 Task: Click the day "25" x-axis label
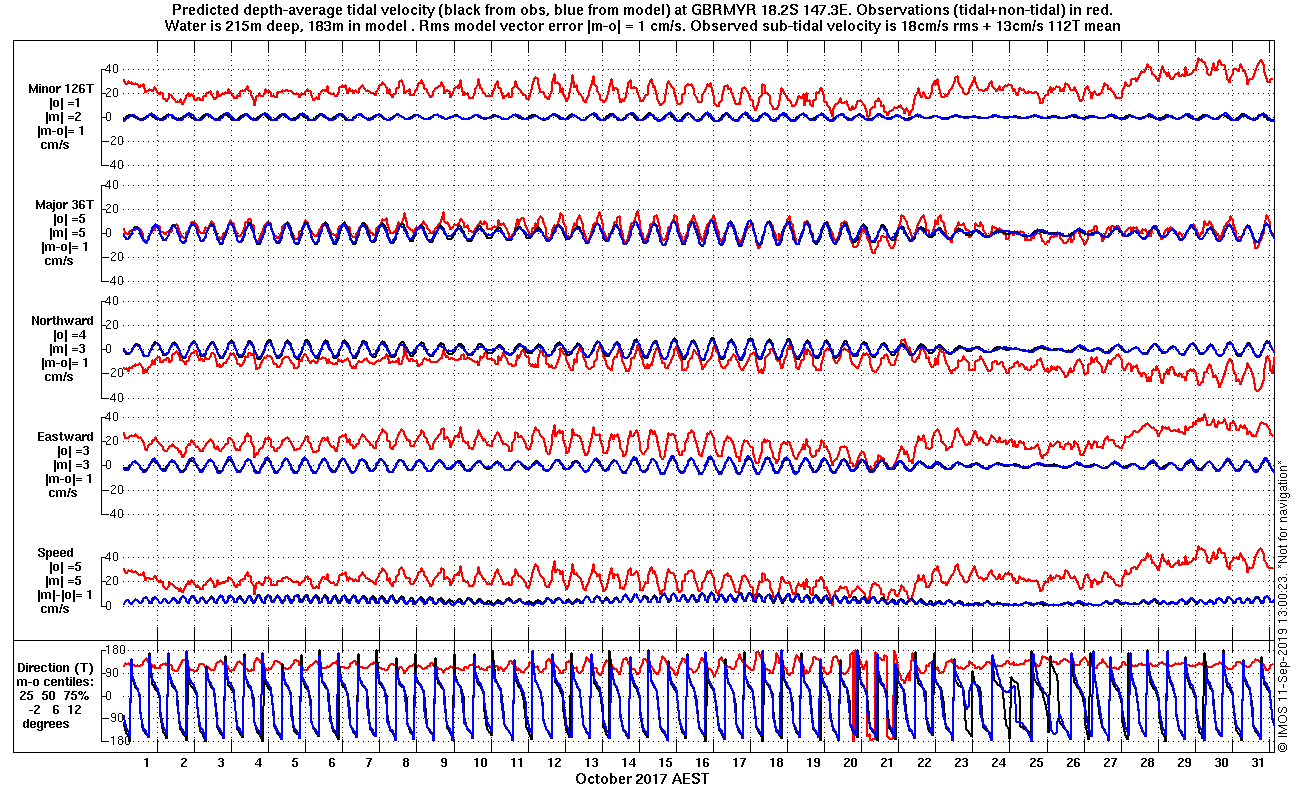[x=1035, y=762]
